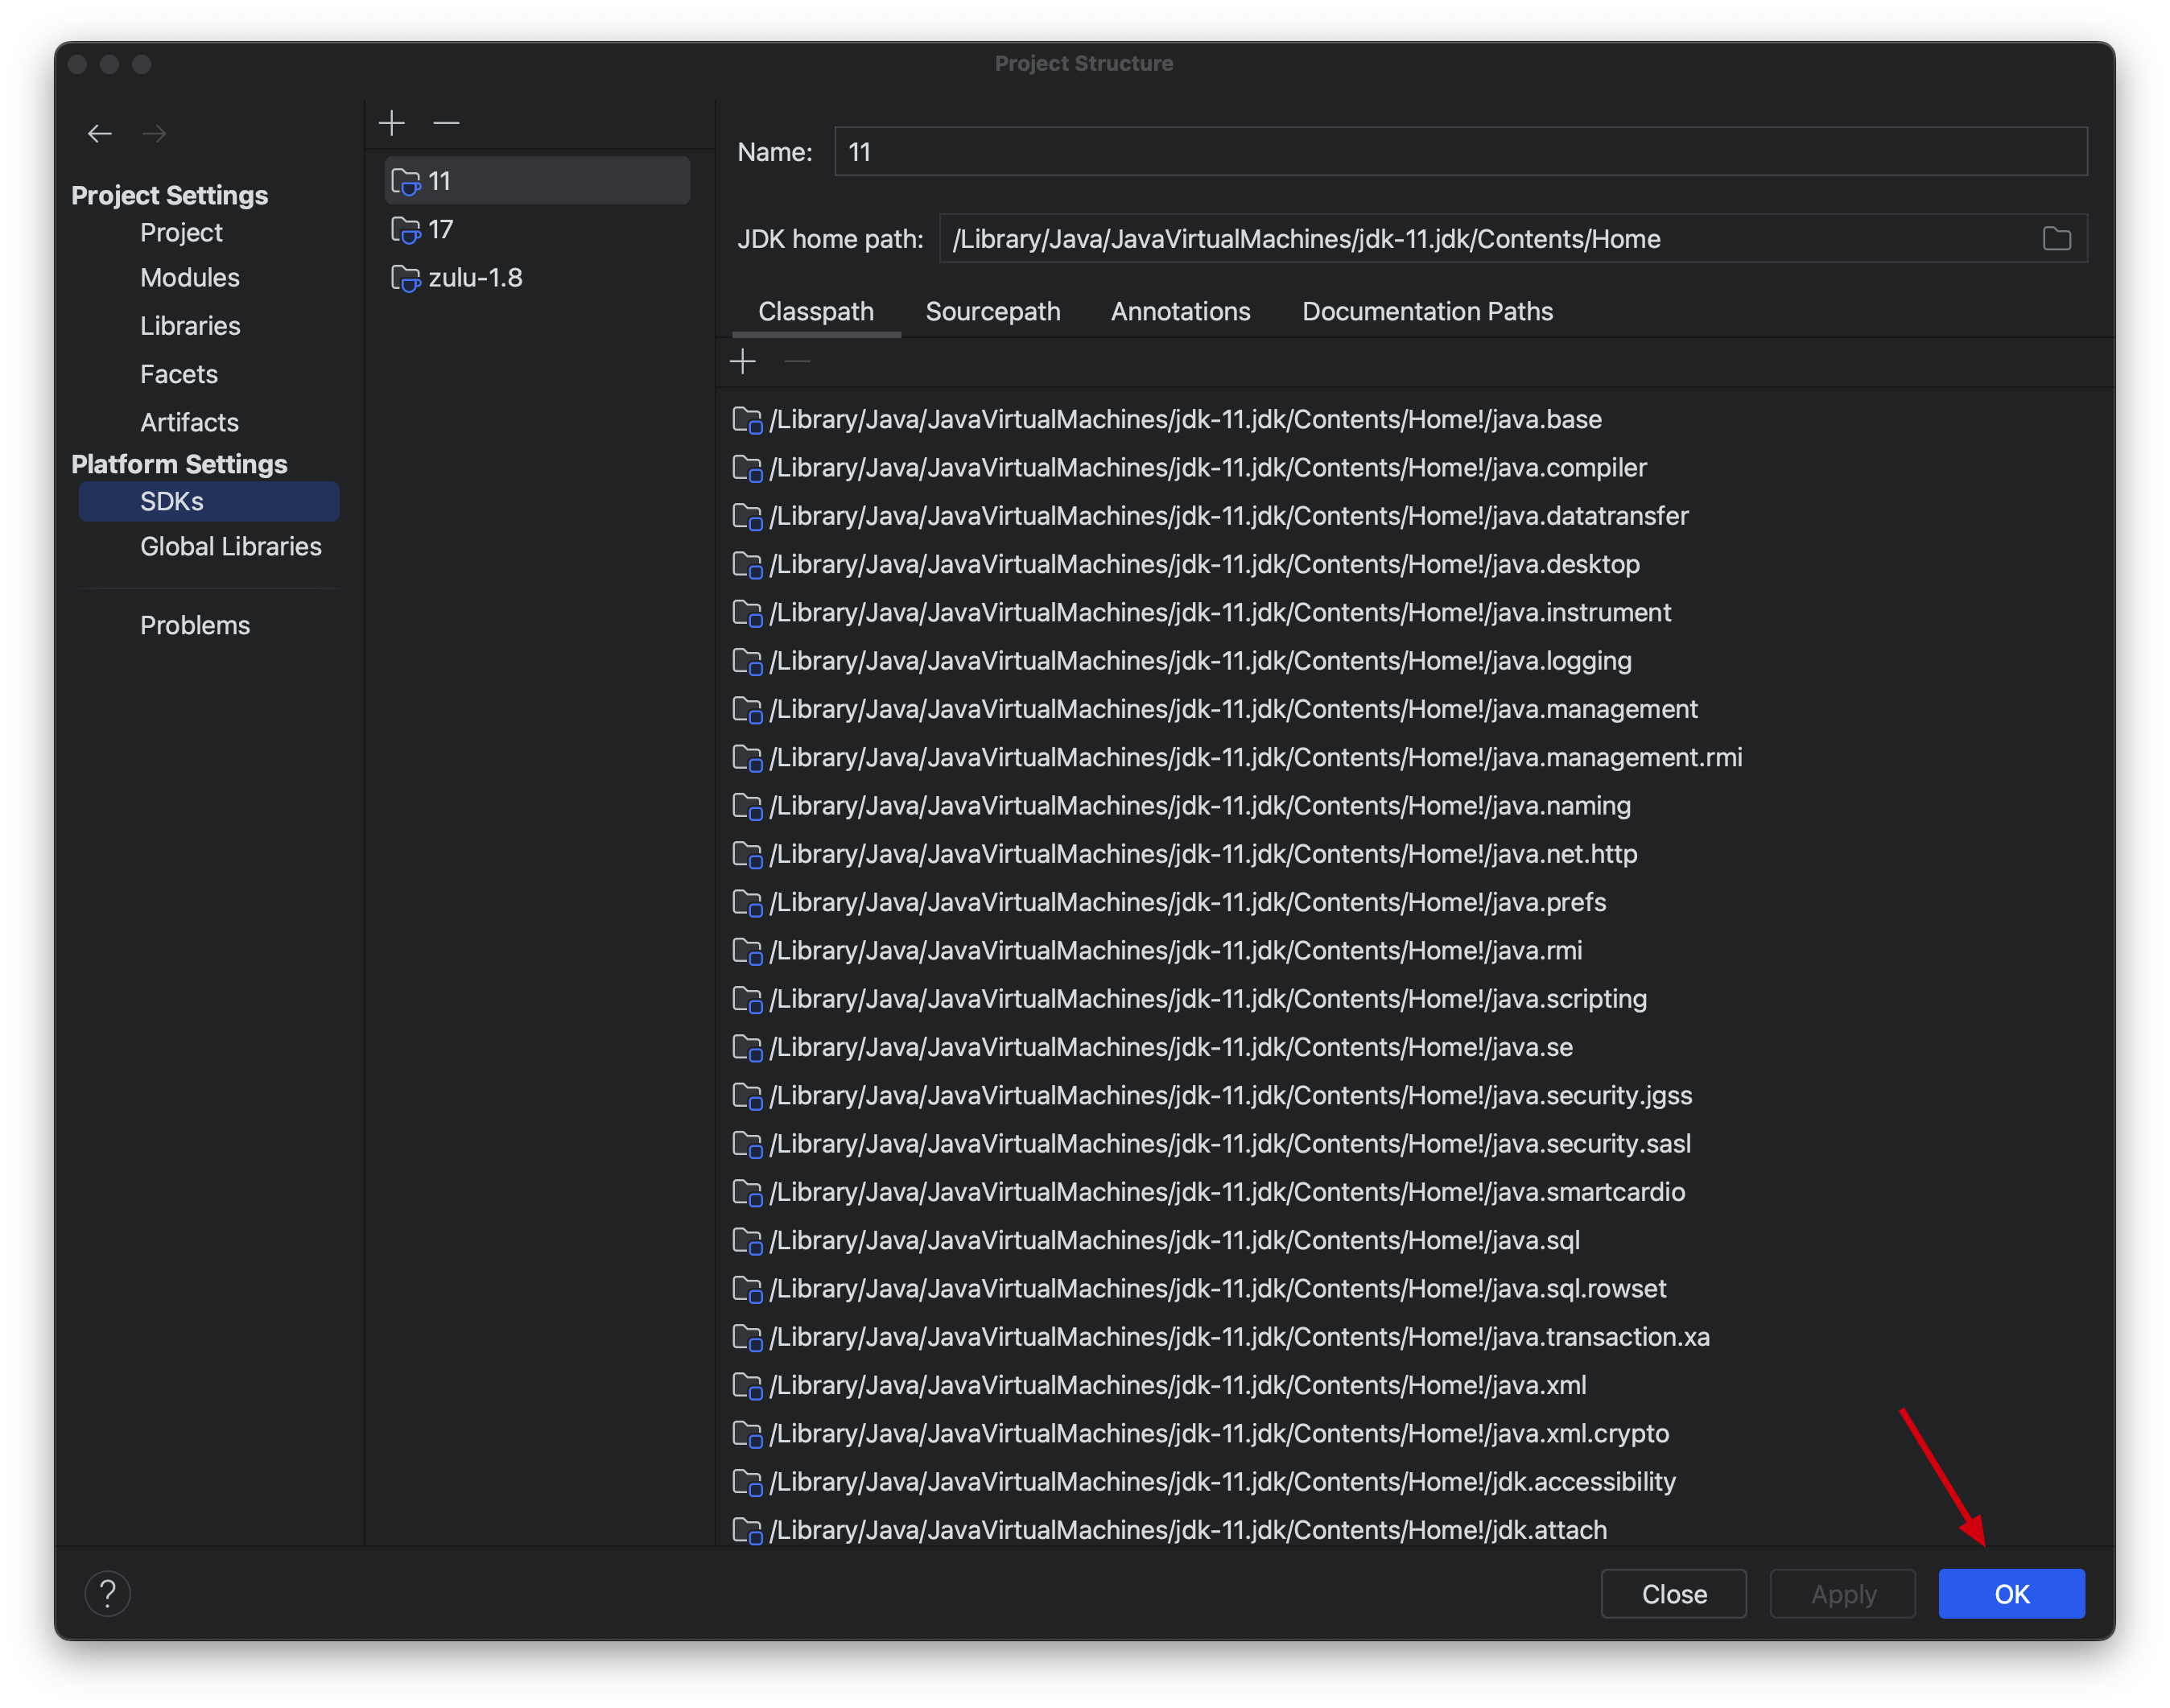Click folder icon of jdk.attach entry
This screenshot has height=1708, width=2170.
pos(747,1531)
